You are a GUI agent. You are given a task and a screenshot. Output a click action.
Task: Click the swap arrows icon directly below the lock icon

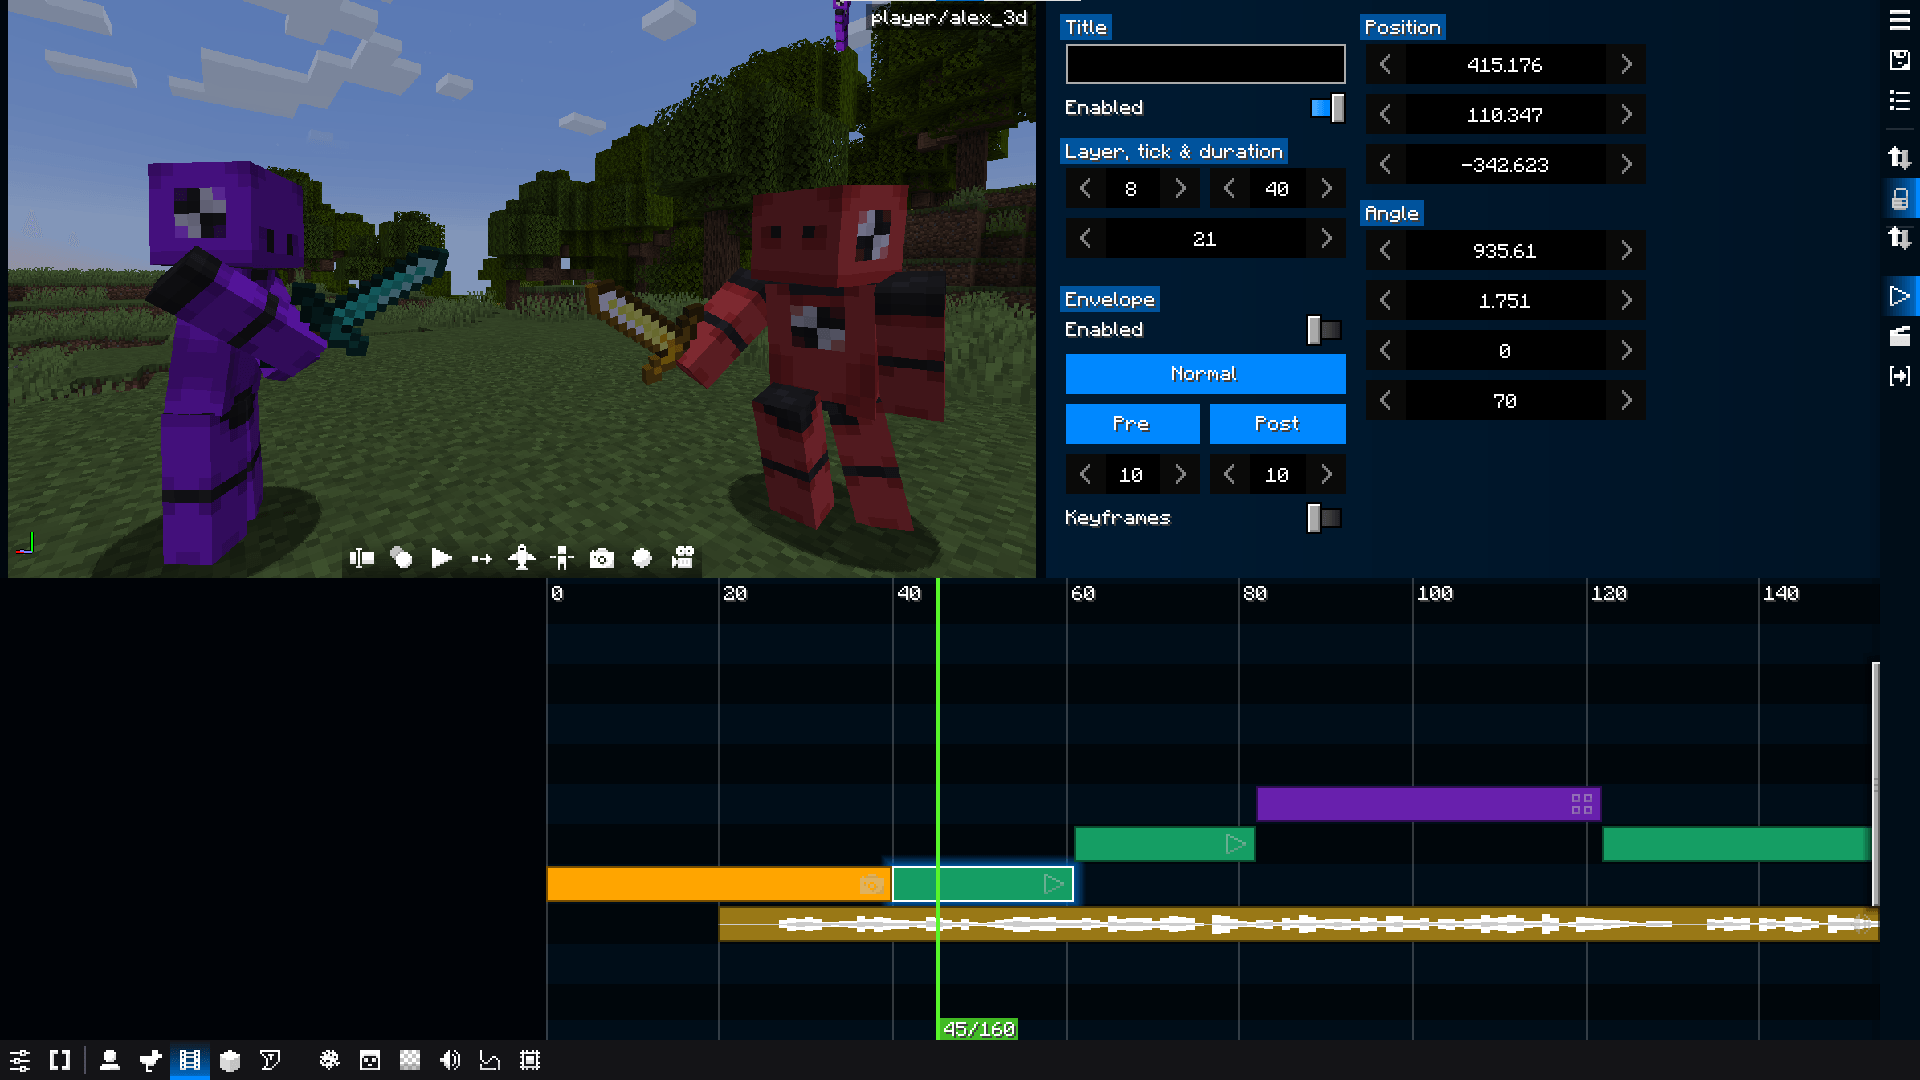[x=1900, y=238]
